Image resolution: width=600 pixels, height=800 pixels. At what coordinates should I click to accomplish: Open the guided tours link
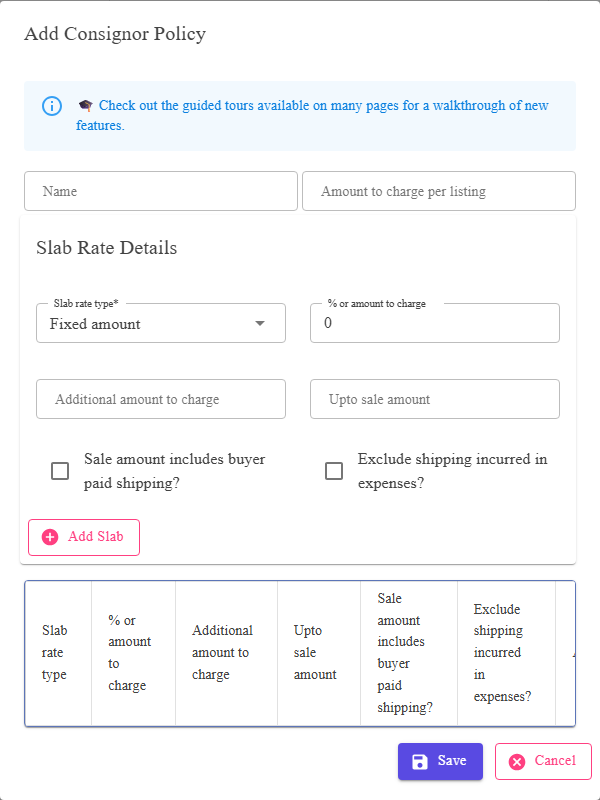coord(312,115)
